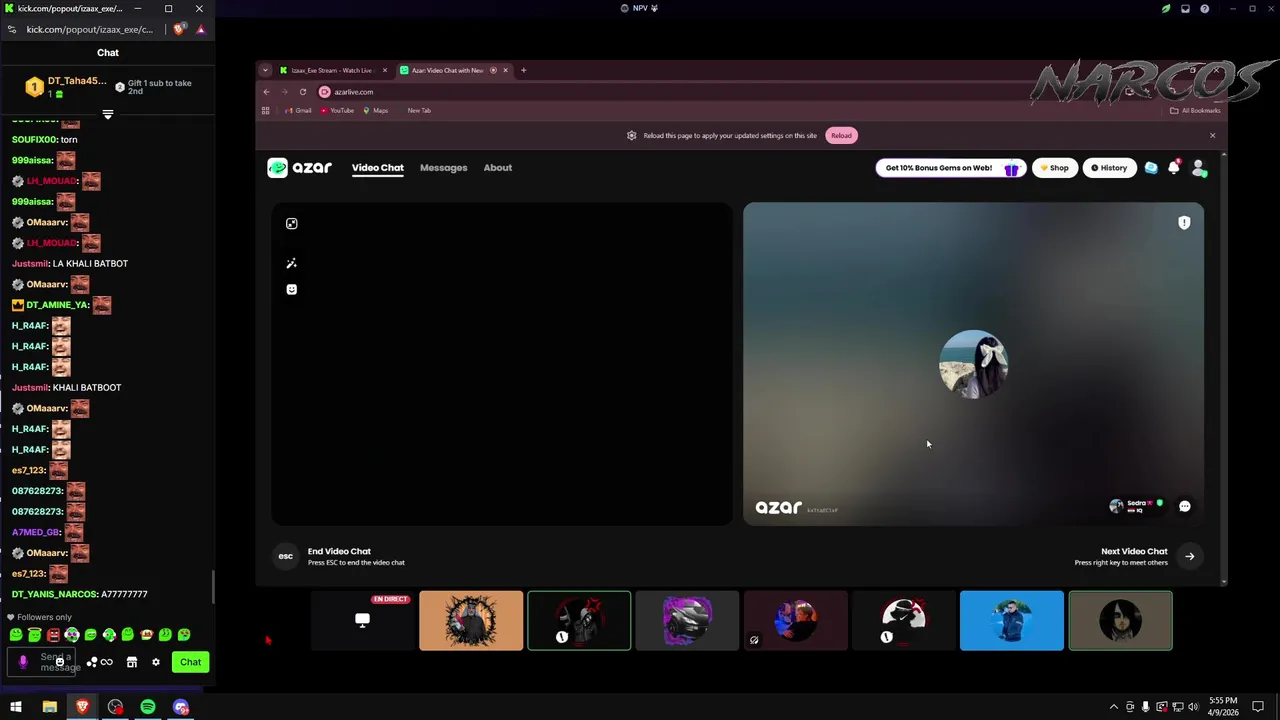Select the orange background participant tile
The width and height of the screenshot is (1280, 720).
[471, 621]
